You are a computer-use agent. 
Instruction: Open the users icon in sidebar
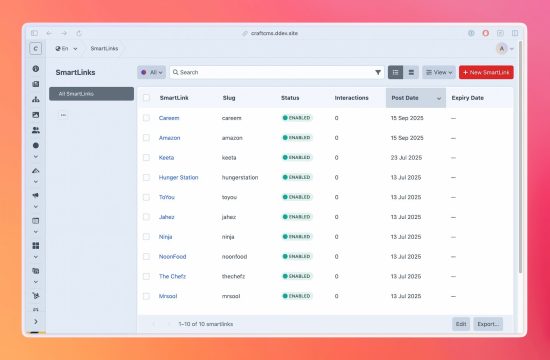coord(35,130)
